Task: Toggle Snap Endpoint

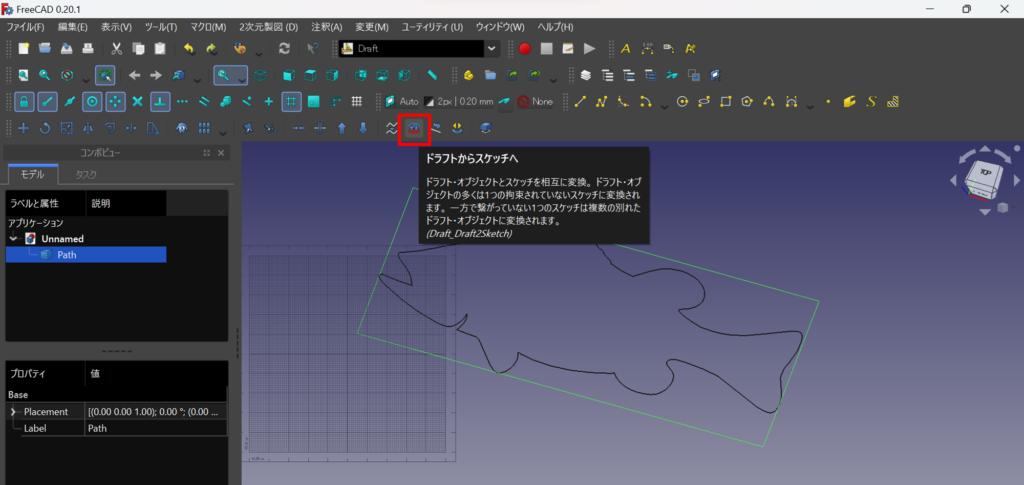Action: [46, 102]
